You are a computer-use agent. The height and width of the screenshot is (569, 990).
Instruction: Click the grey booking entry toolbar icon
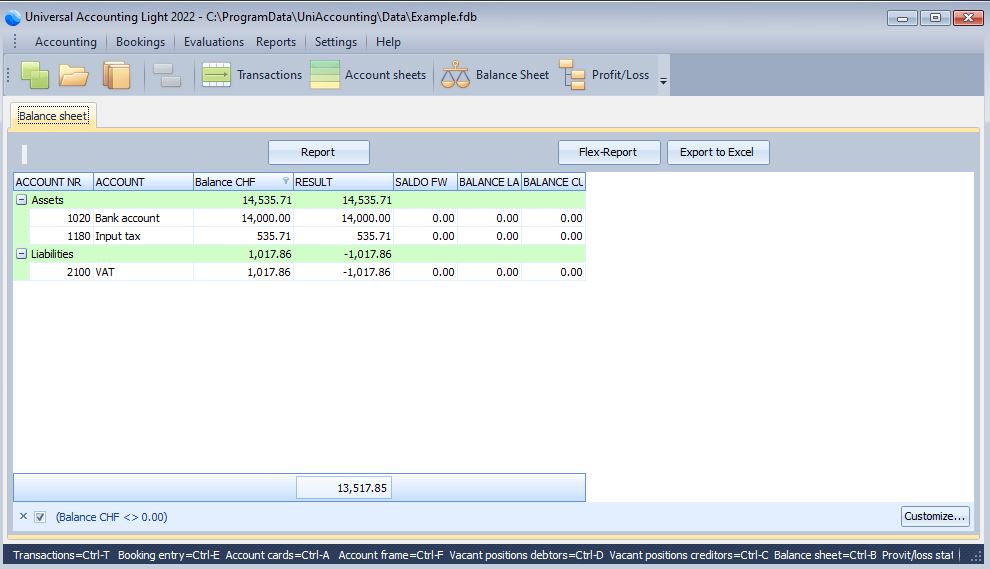(x=167, y=75)
